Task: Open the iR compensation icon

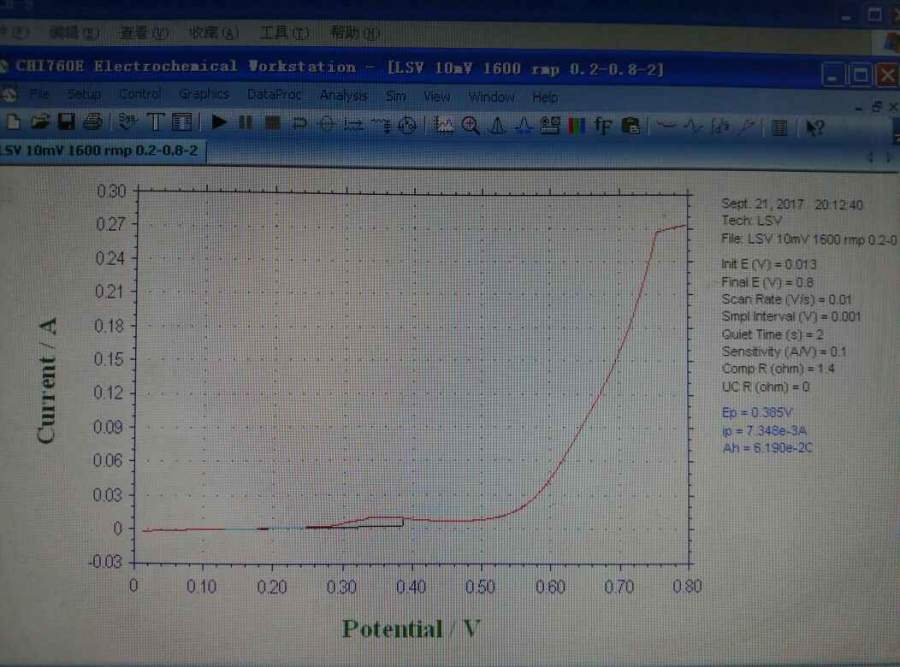Action: (x=353, y=124)
